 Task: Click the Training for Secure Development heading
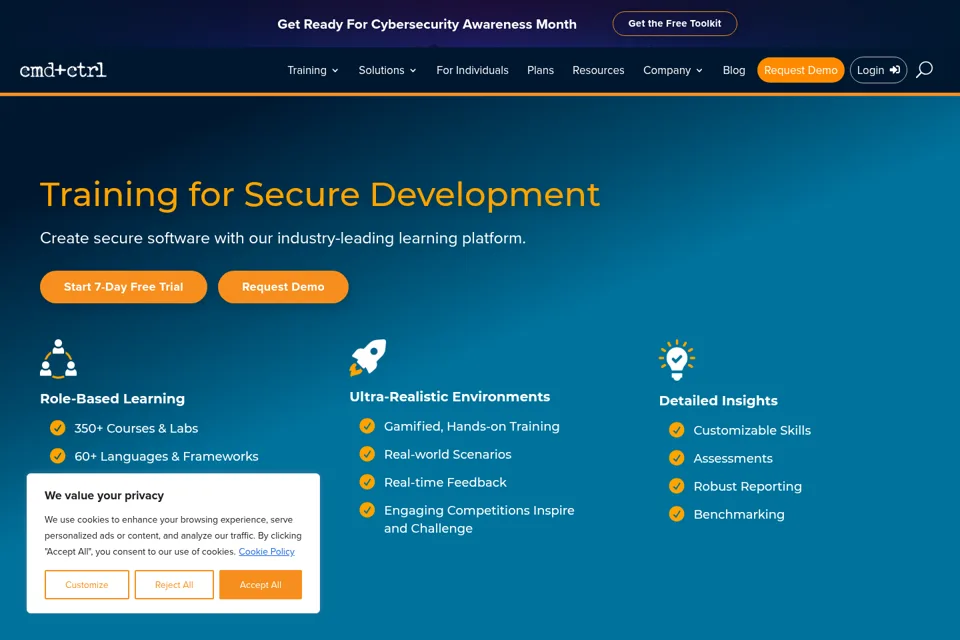[320, 195]
